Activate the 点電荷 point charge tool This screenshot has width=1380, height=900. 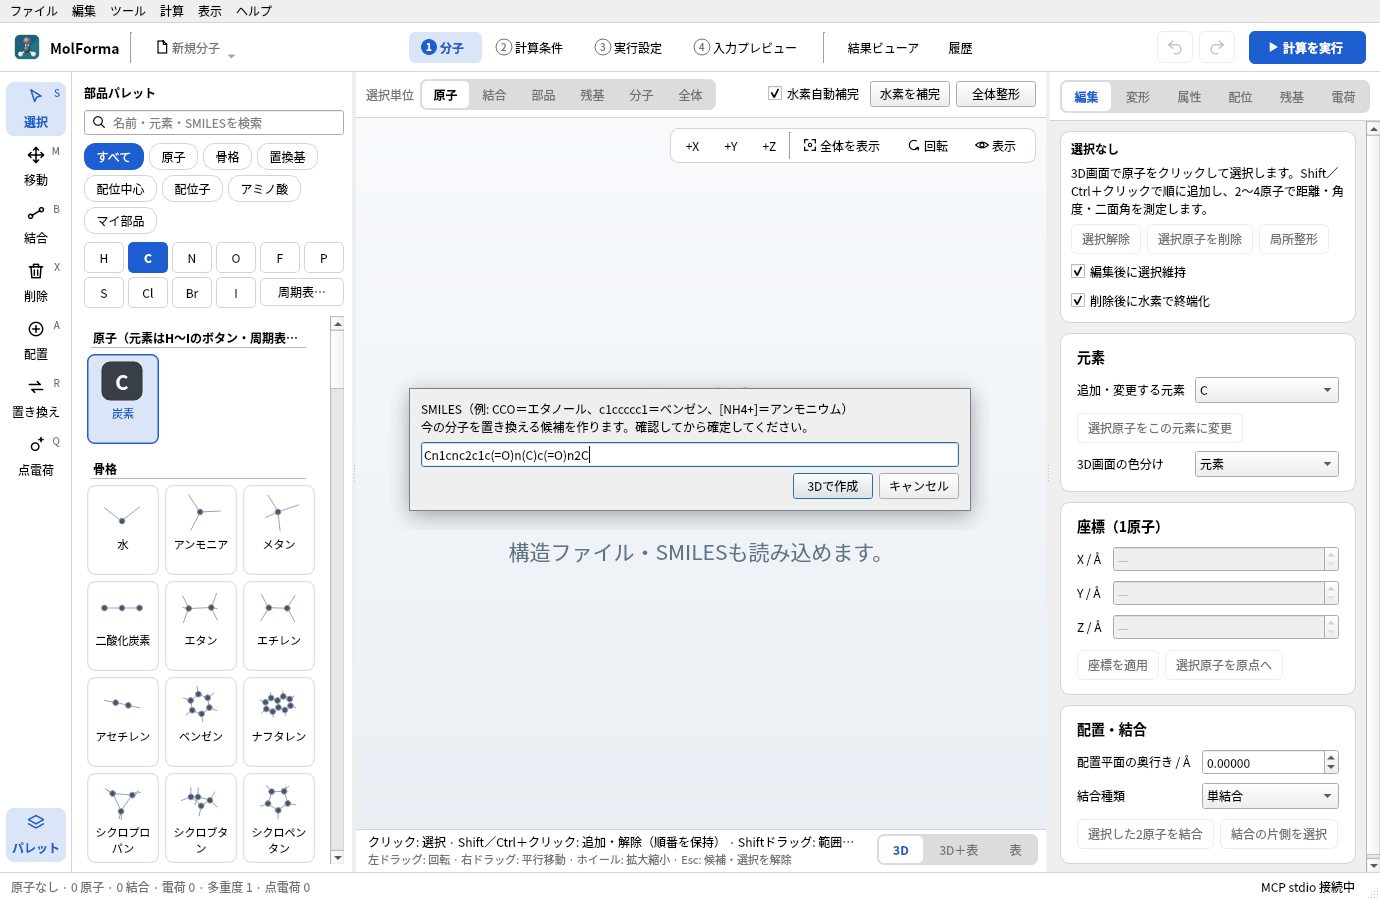click(36, 456)
